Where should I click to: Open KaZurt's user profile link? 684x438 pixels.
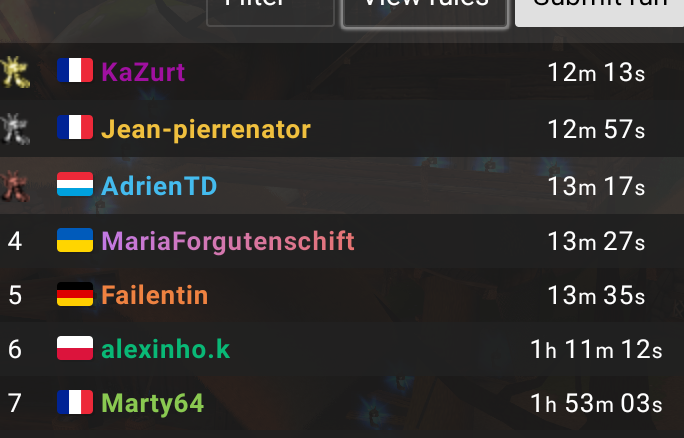(143, 72)
